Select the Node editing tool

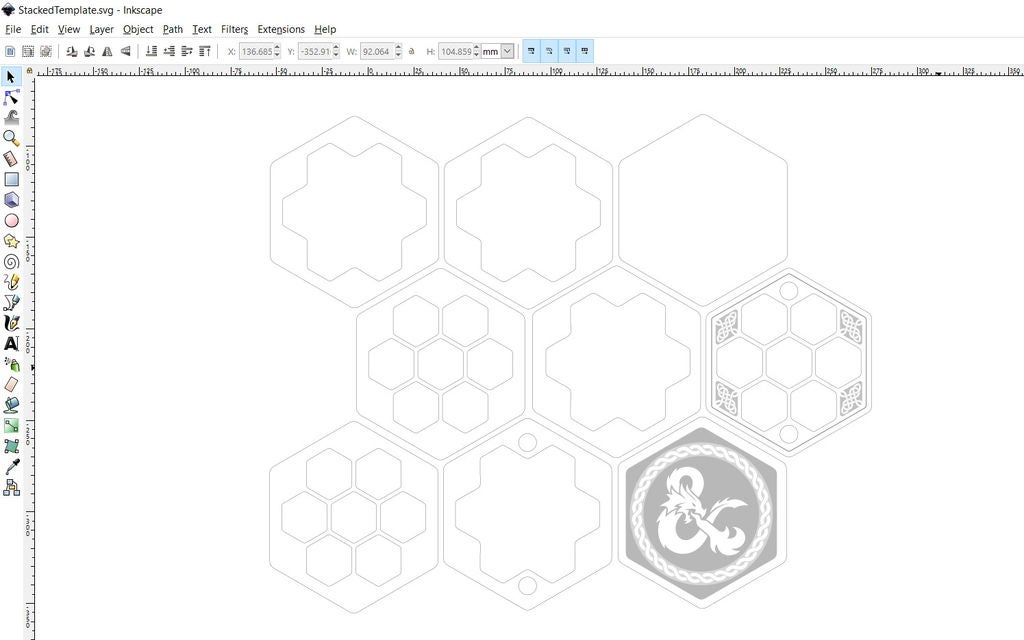(x=11, y=97)
